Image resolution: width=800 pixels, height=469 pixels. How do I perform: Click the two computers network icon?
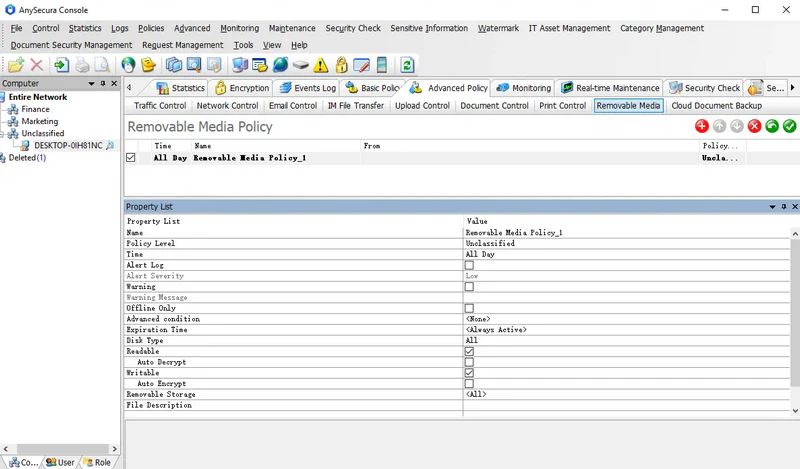coord(239,65)
